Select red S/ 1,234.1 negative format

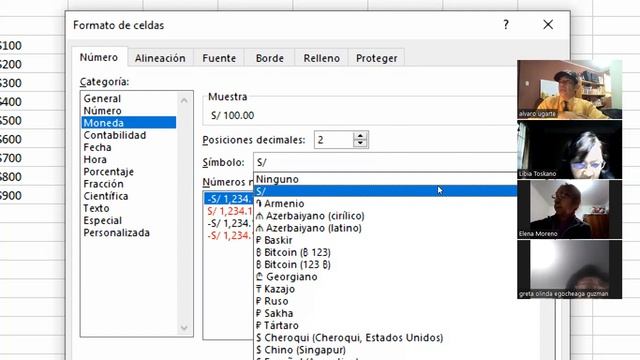click(229, 211)
